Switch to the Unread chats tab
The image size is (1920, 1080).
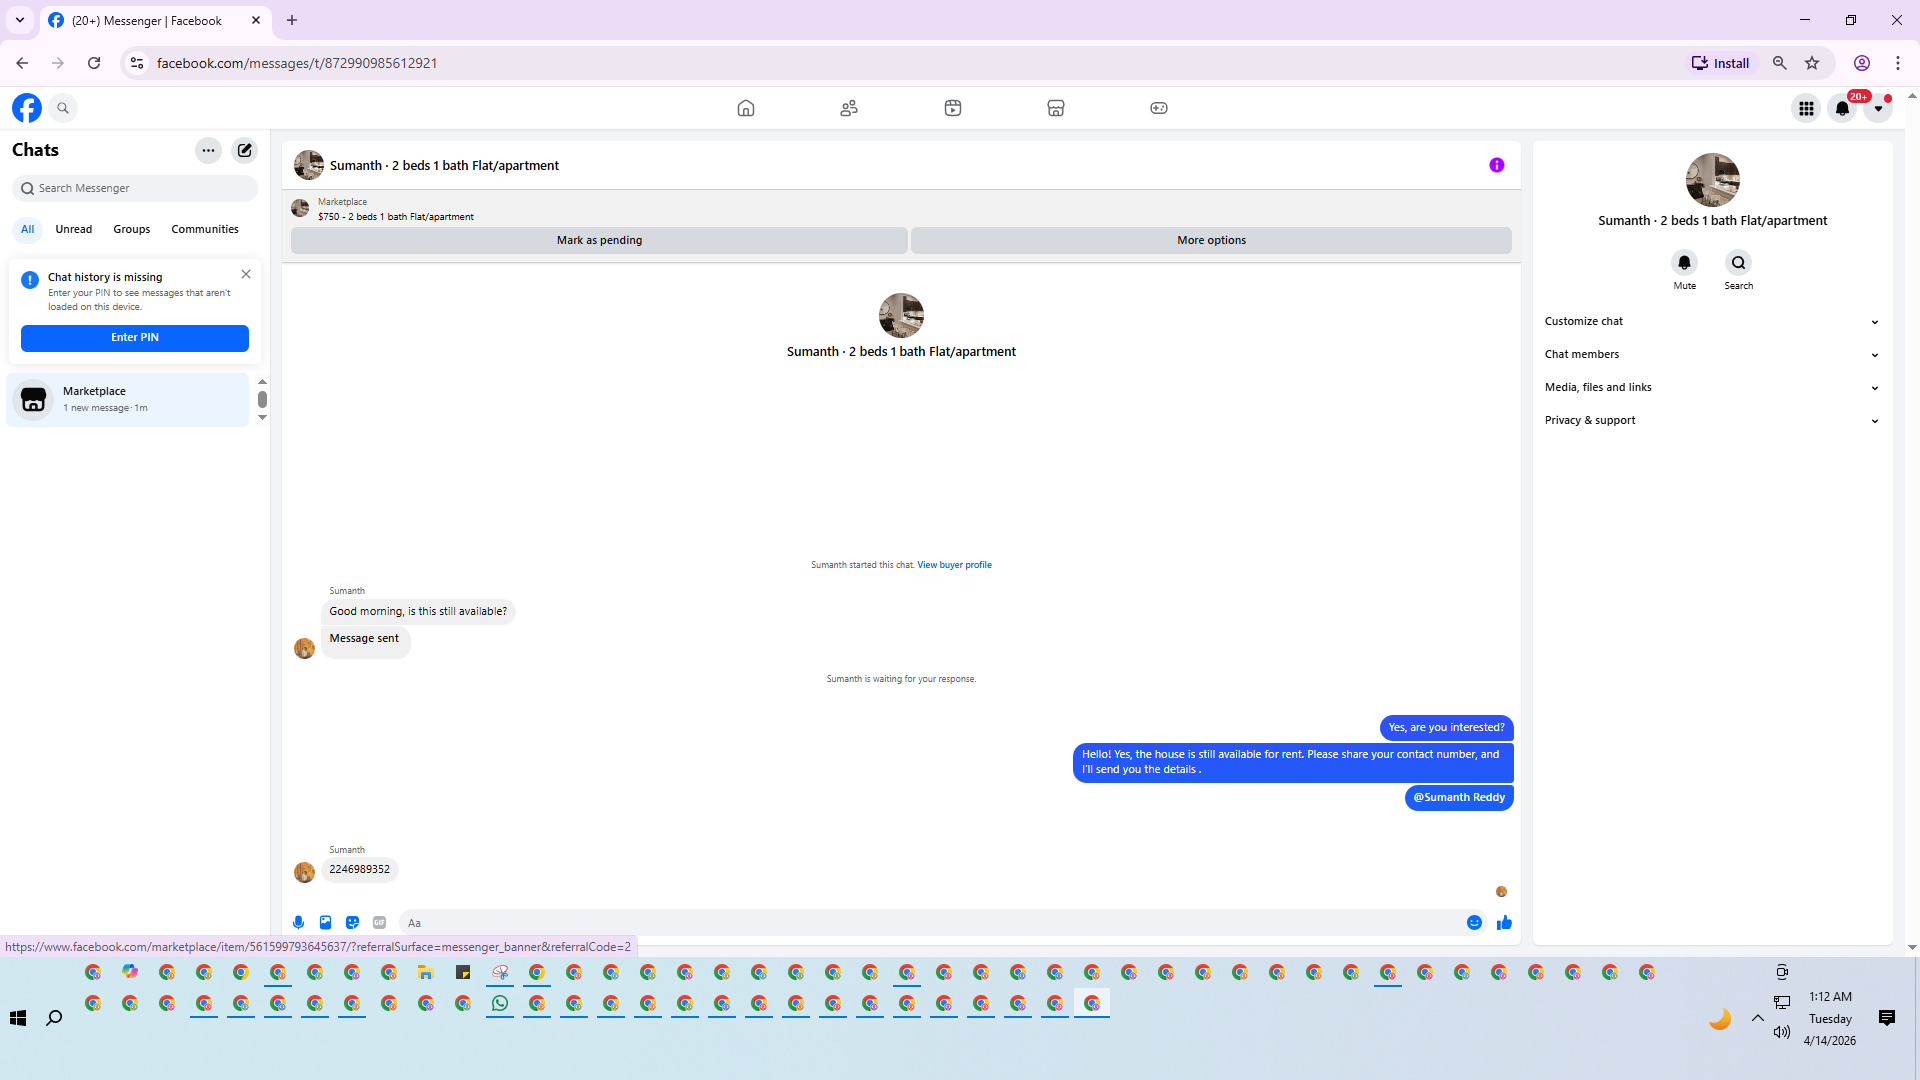pyautogui.click(x=73, y=229)
